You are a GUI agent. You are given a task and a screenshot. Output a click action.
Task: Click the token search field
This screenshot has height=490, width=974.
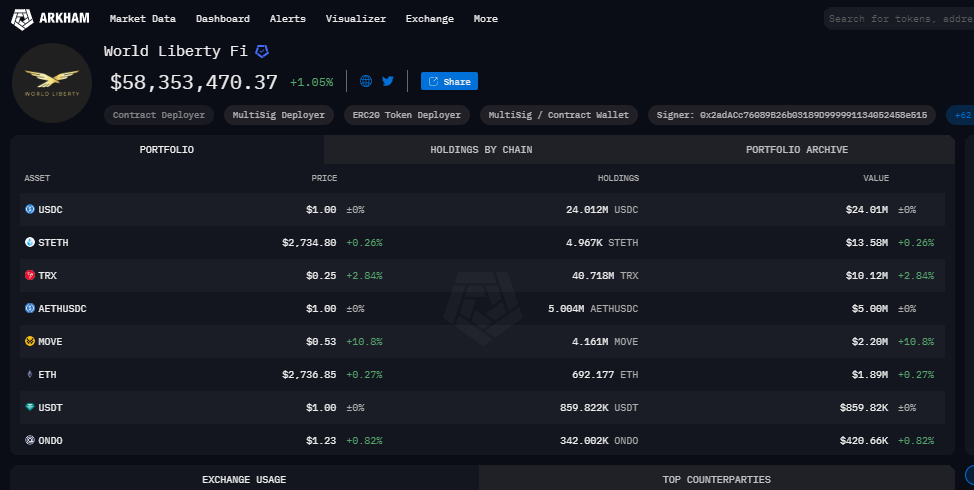(899, 19)
